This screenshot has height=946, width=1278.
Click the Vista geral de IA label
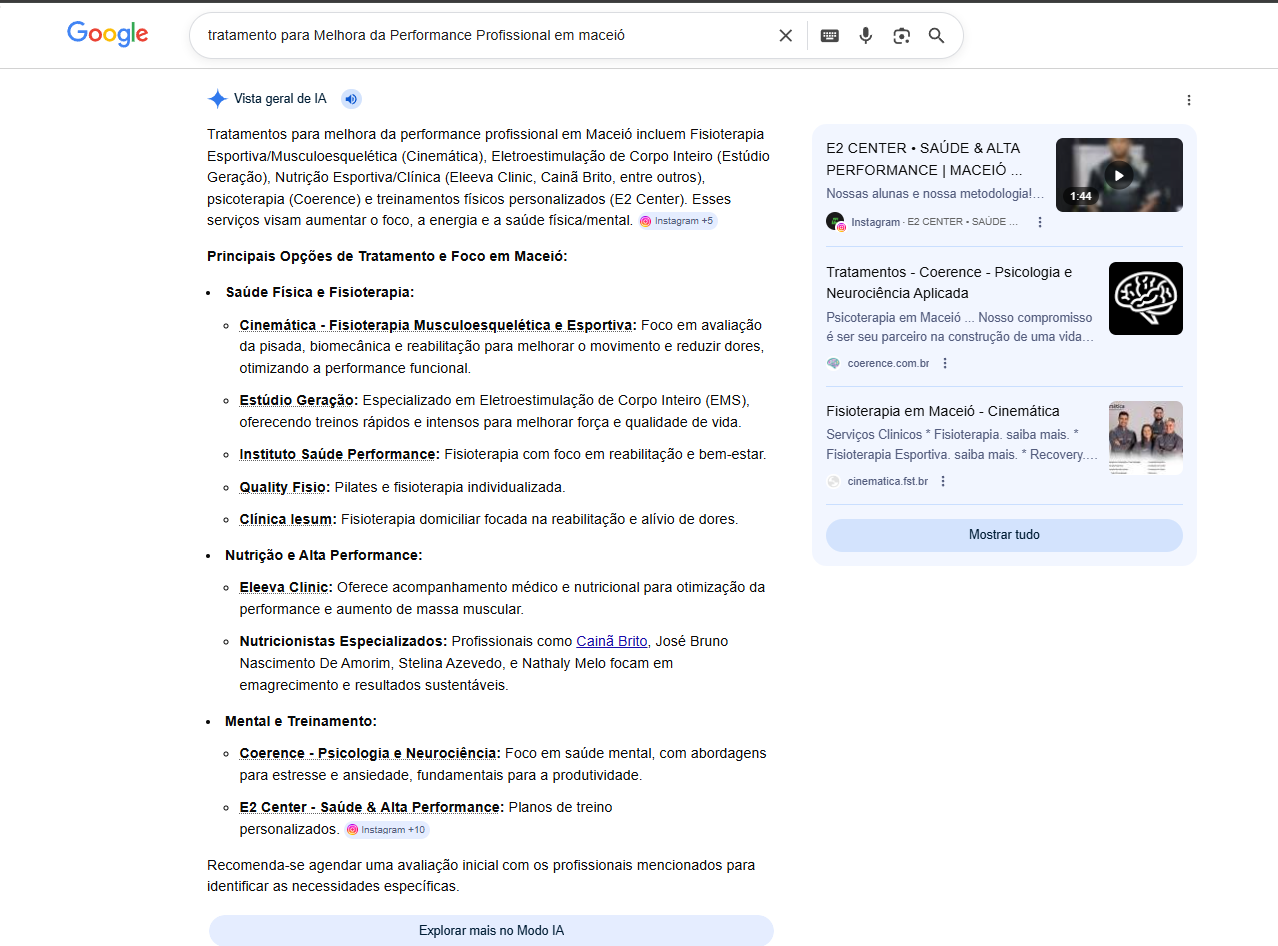(280, 99)
